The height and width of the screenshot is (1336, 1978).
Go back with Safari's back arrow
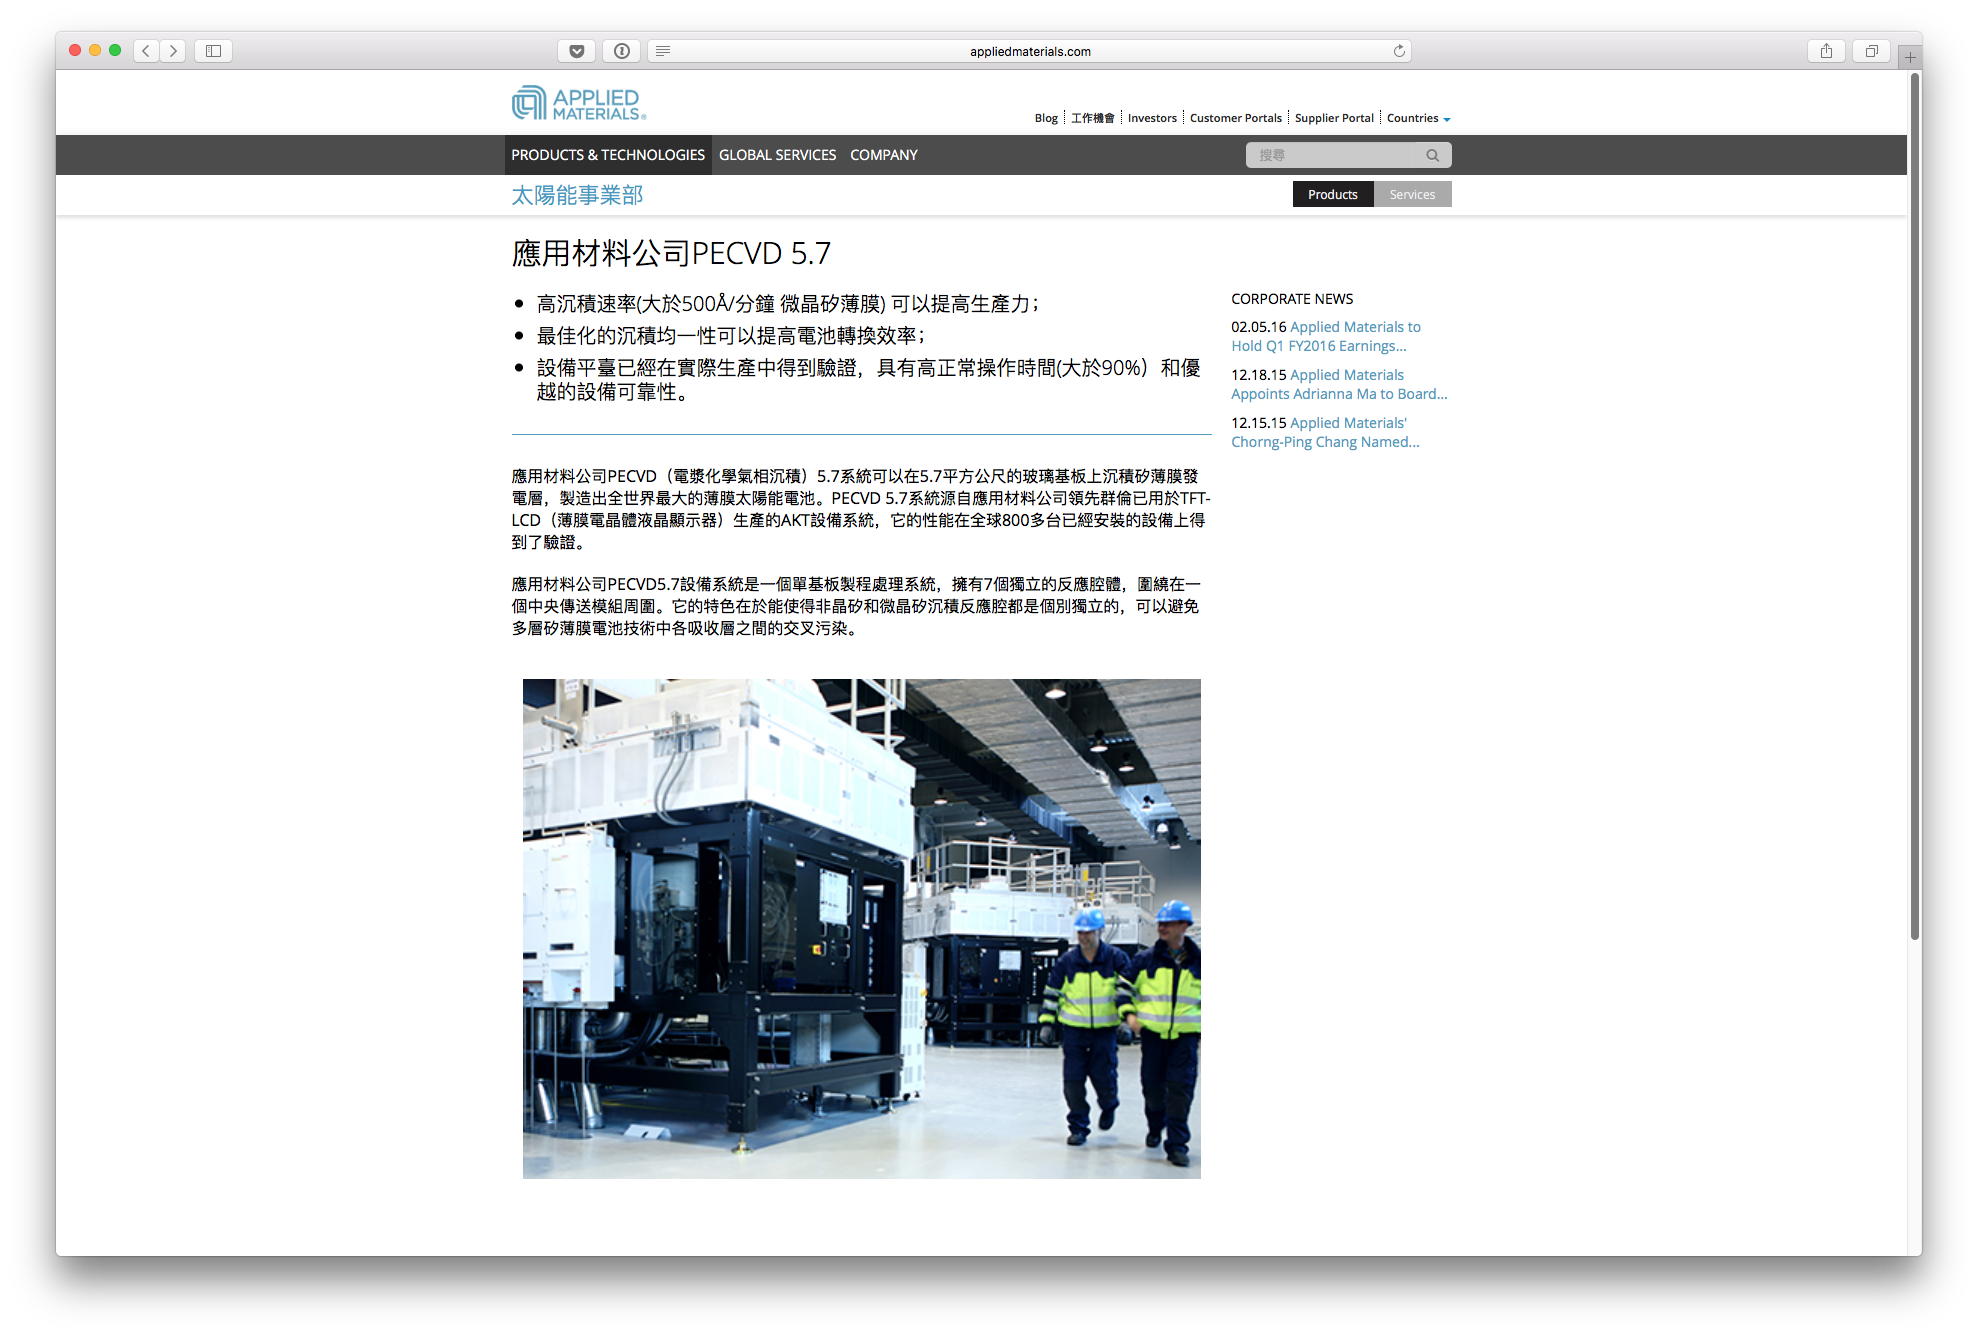[146, 51]
